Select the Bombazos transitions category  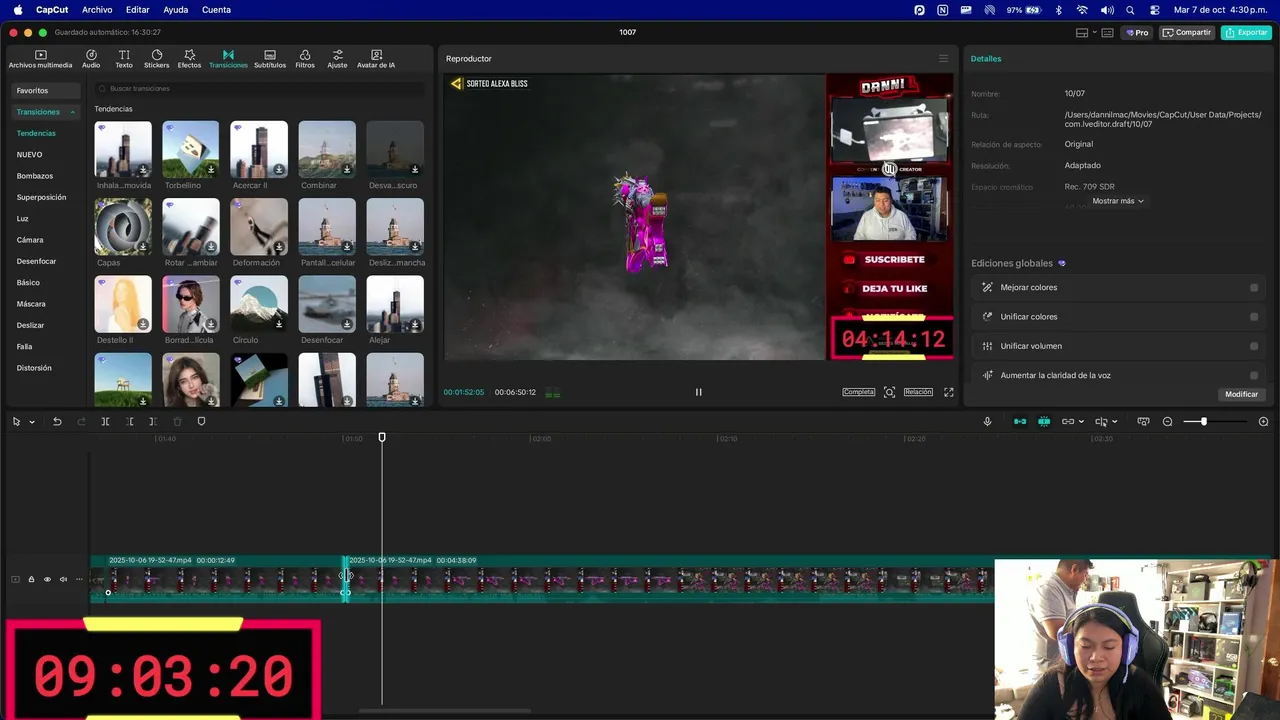[35, 176]
